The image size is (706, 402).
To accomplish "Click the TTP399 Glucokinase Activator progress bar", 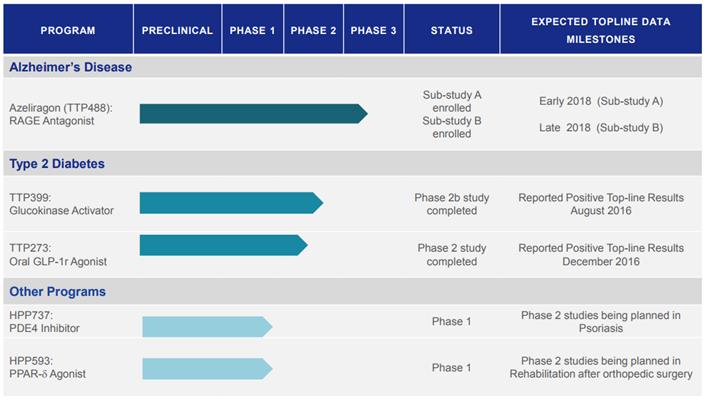I will 230,203.
